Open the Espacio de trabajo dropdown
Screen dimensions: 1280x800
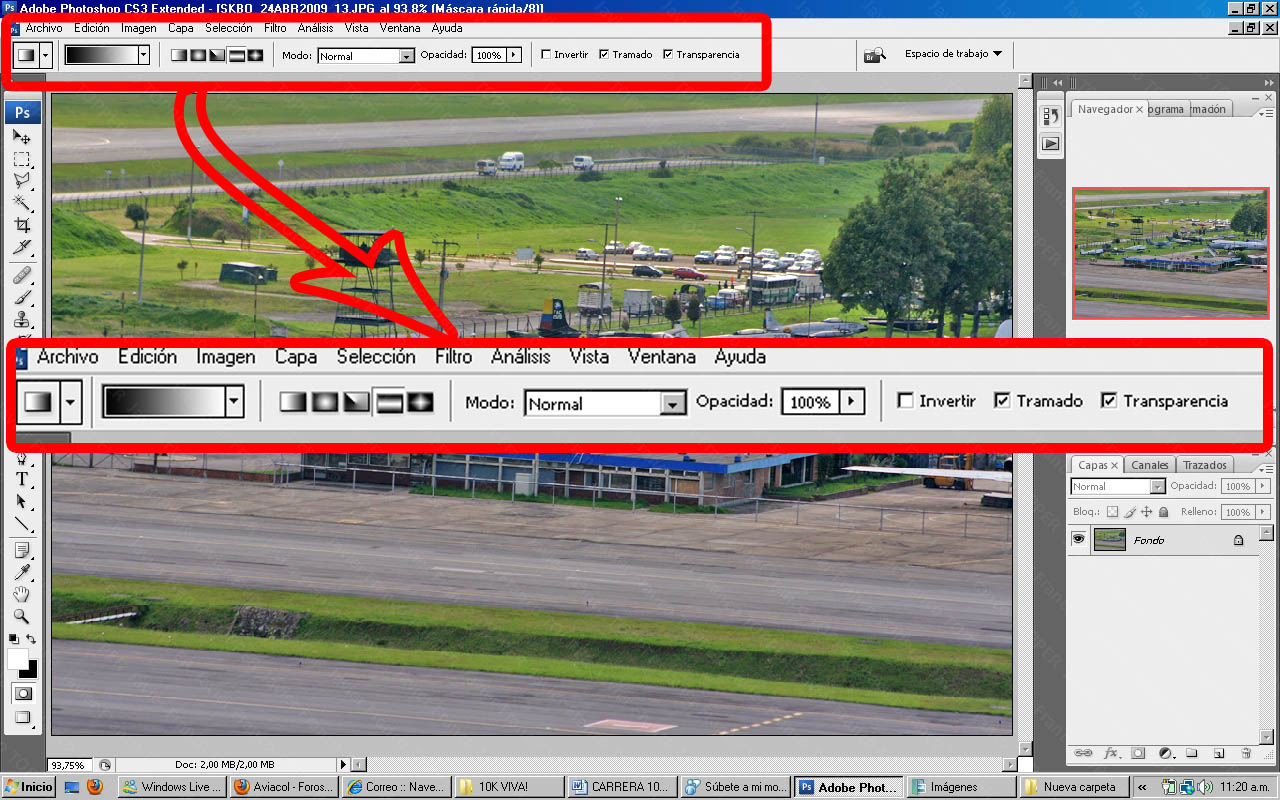(x=953, y=54)
